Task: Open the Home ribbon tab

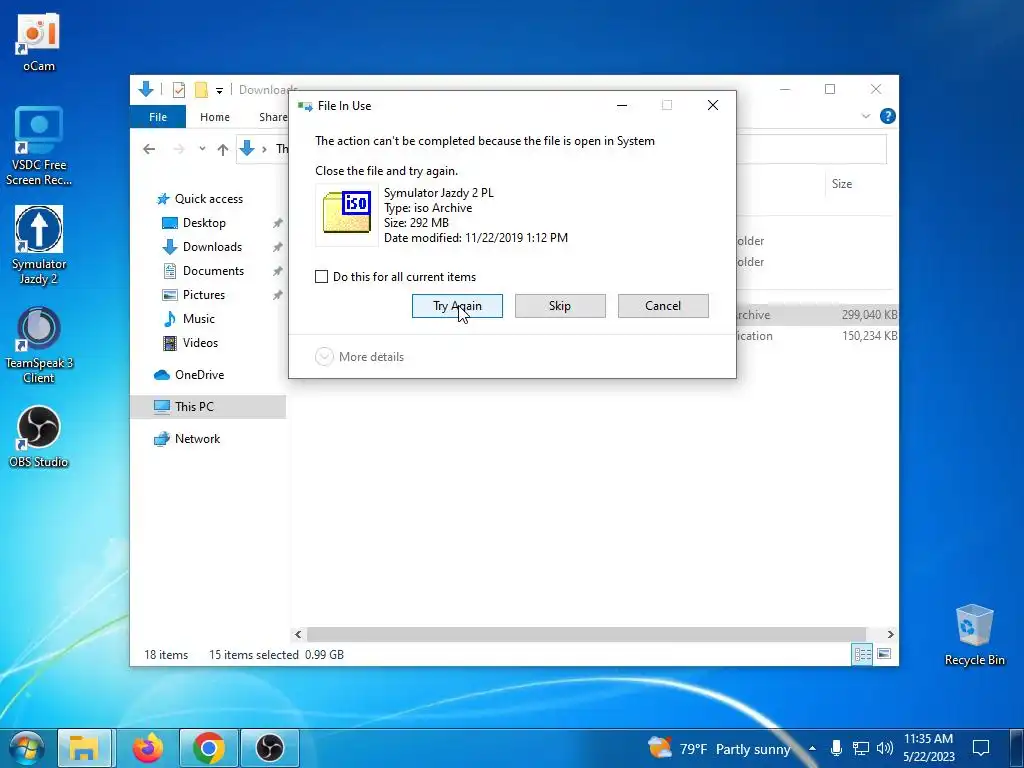Action: [x=215, y=117]
